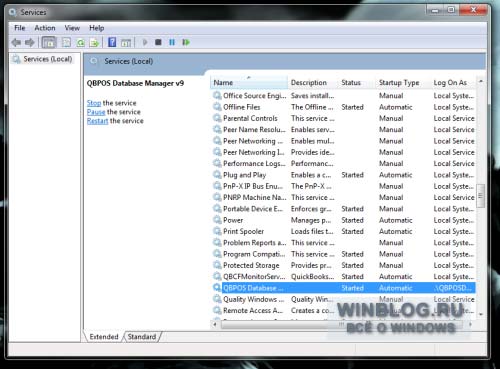
Task: Click the Stop Service square icon
Action: tap(158, 42)
